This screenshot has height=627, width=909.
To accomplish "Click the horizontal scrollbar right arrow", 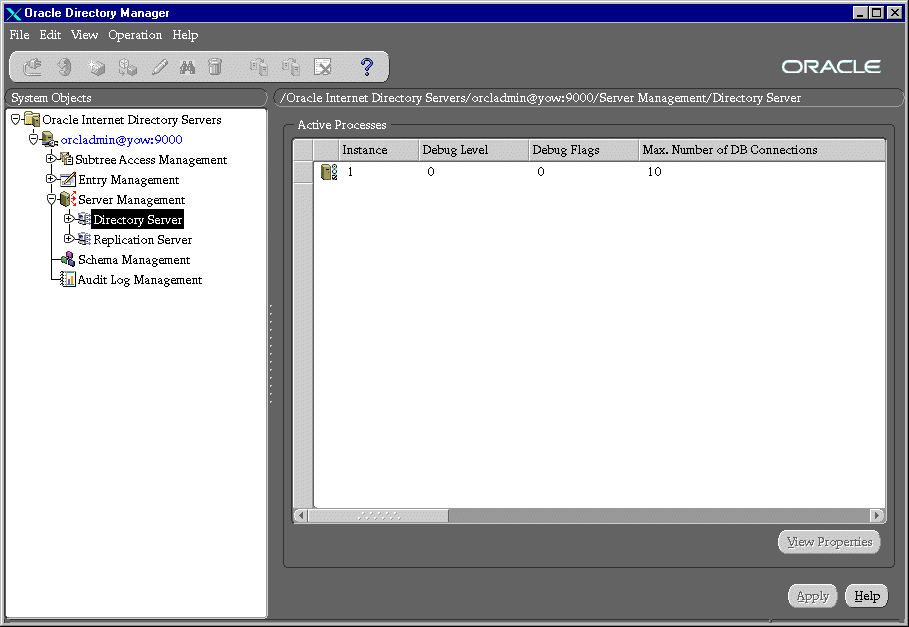I will click(x=877, y=516).
